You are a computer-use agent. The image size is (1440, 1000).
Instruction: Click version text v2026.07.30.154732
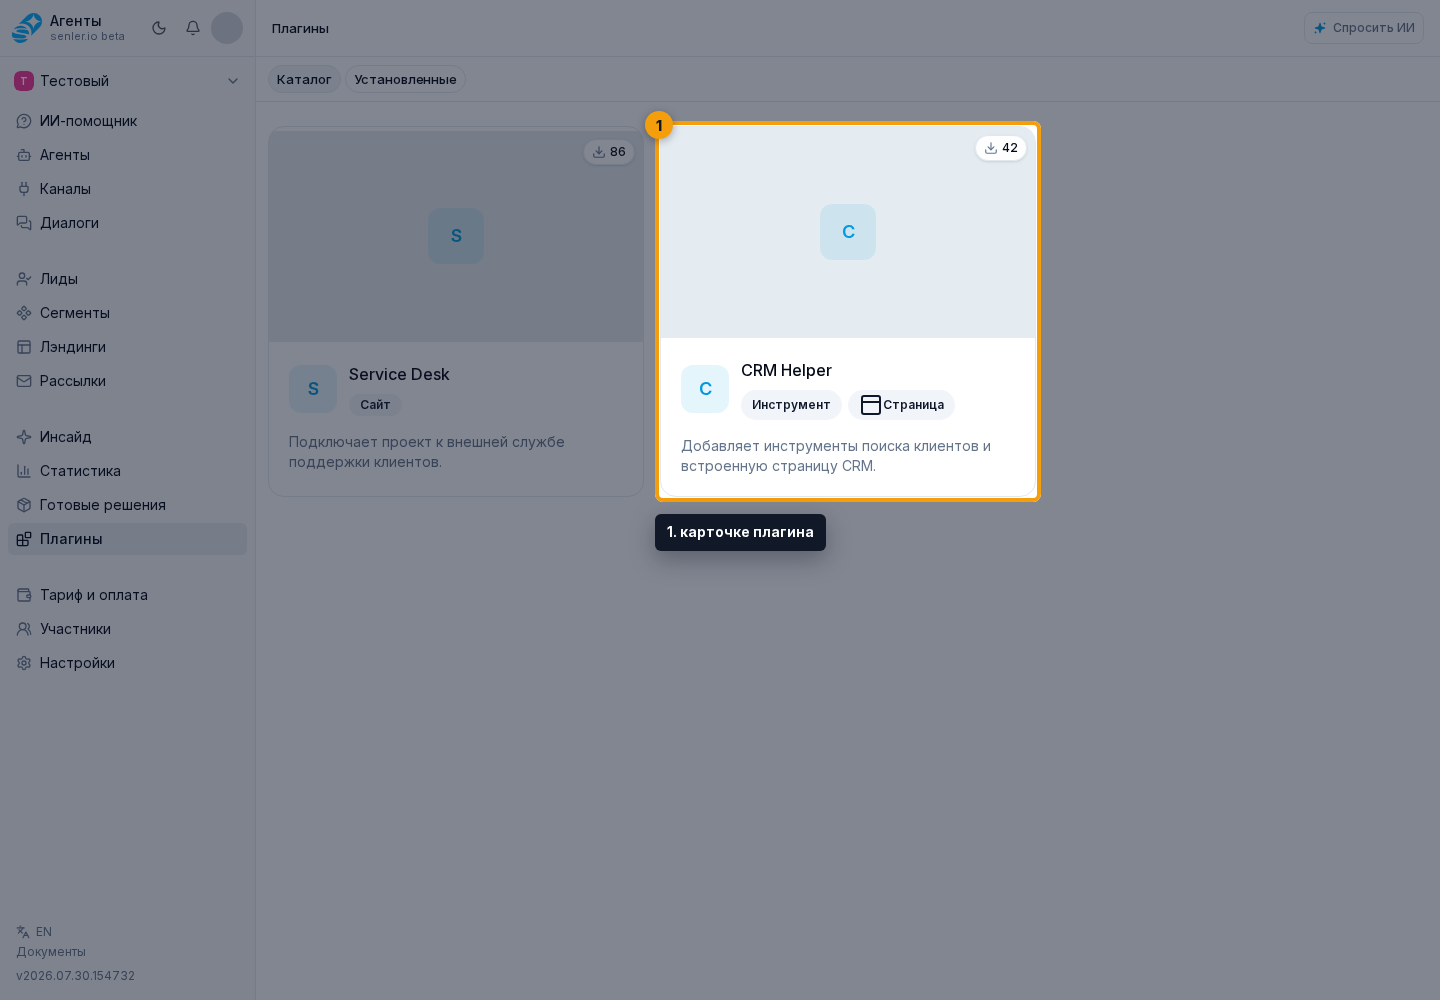(75, 976)
